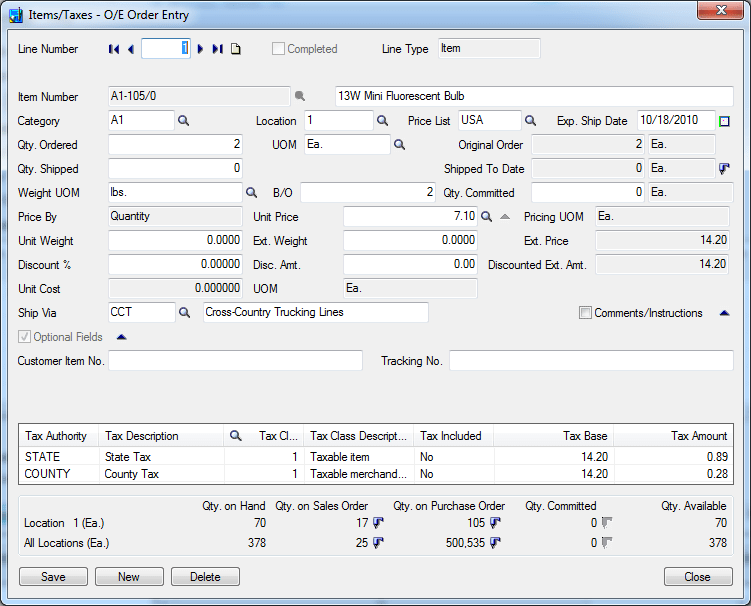Click the Tax Amount column header

click(673, 436)
